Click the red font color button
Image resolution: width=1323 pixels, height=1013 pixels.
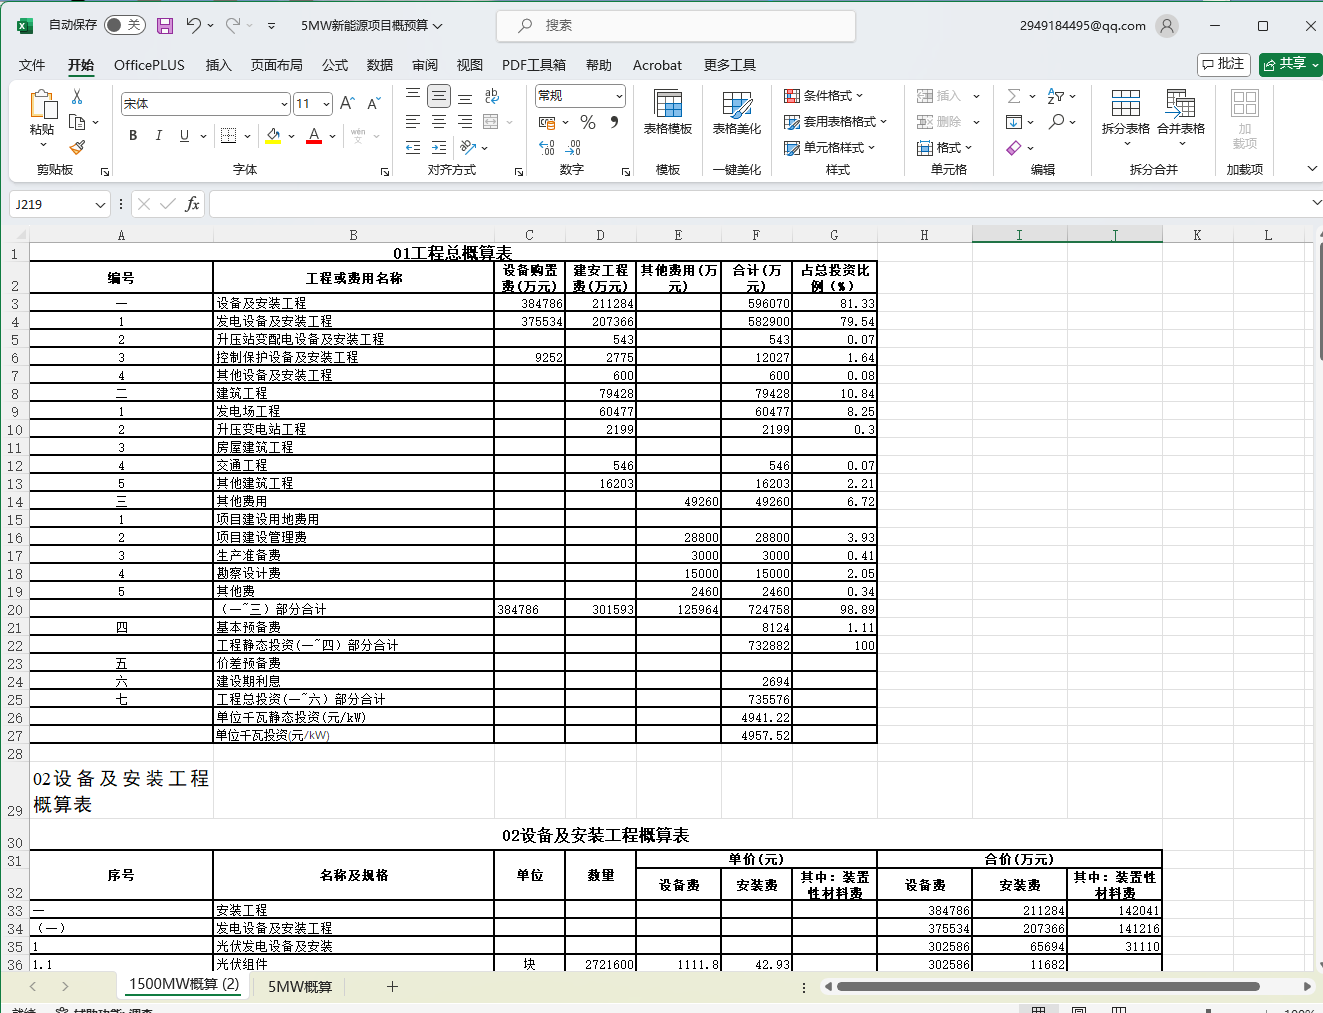[x=314, y=135]
